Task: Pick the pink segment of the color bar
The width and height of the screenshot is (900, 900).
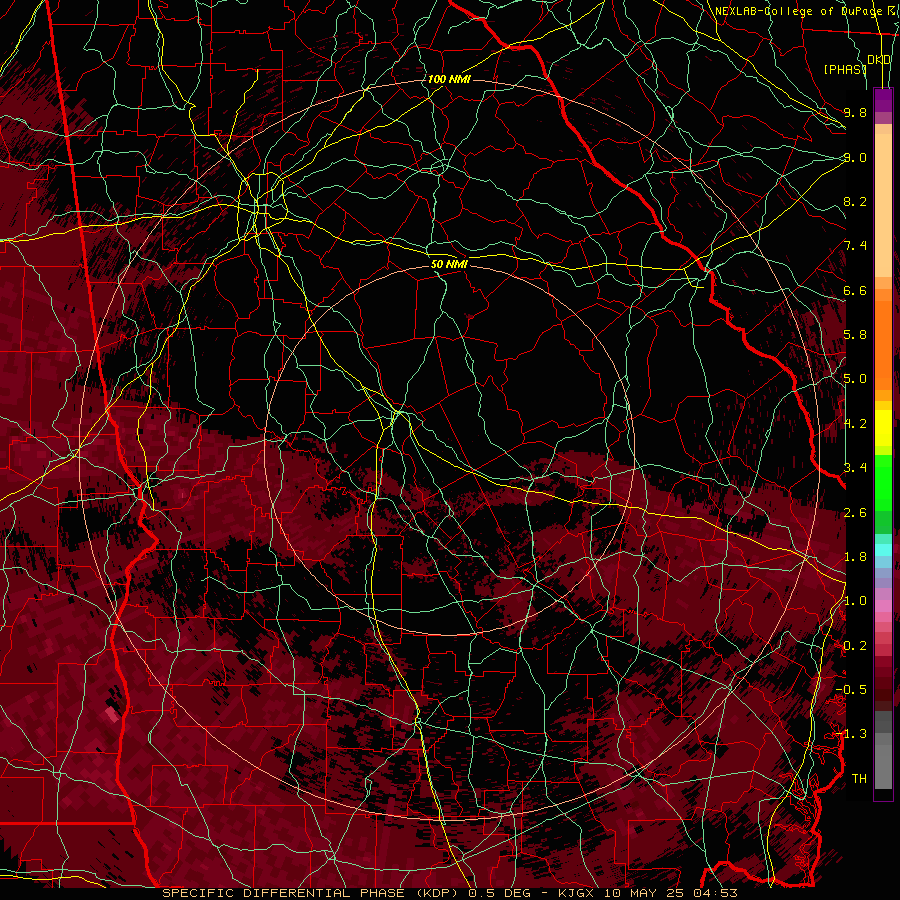Action: tap(883, 606)
